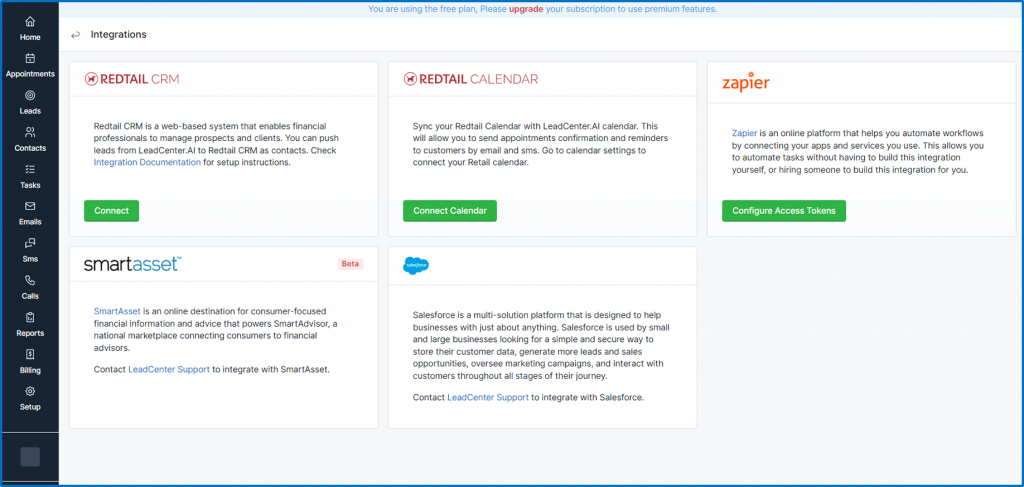Screen dimensions: 1024x487
Task: Open the Contacts people icon
Action: 30,133
